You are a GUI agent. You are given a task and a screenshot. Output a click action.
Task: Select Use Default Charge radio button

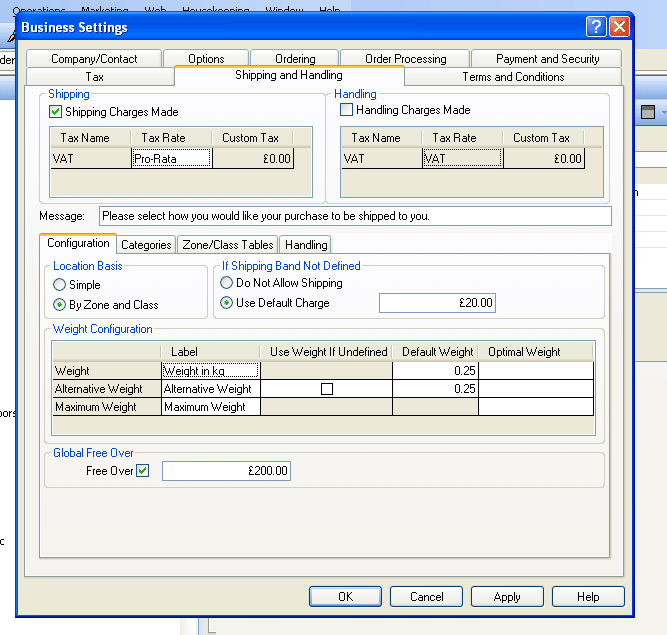(227, 303)
